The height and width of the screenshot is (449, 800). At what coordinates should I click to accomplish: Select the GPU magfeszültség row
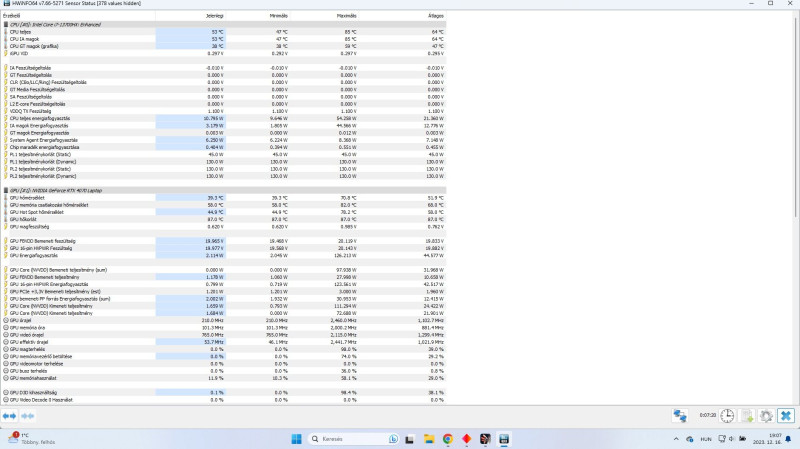click(223, 227)
